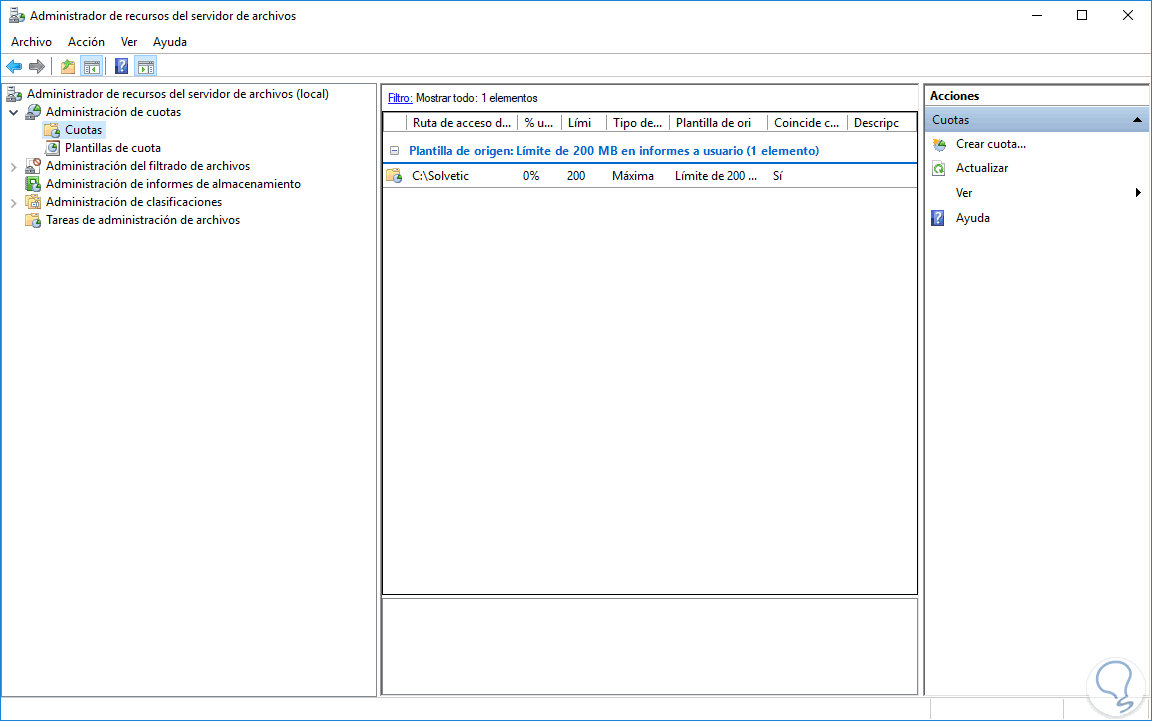Select Administración de clasificaciones tree item
The image size is (1152, 721).
[134, 202]
